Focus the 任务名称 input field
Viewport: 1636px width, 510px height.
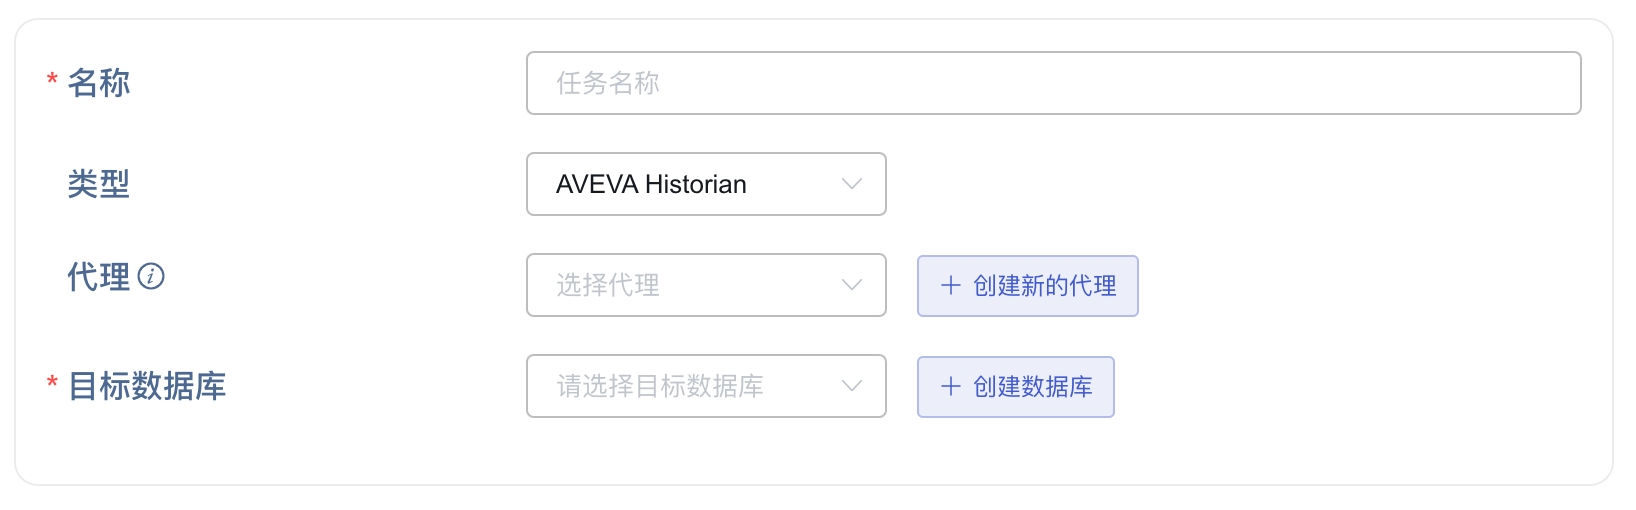click(x=1053, y=83)
